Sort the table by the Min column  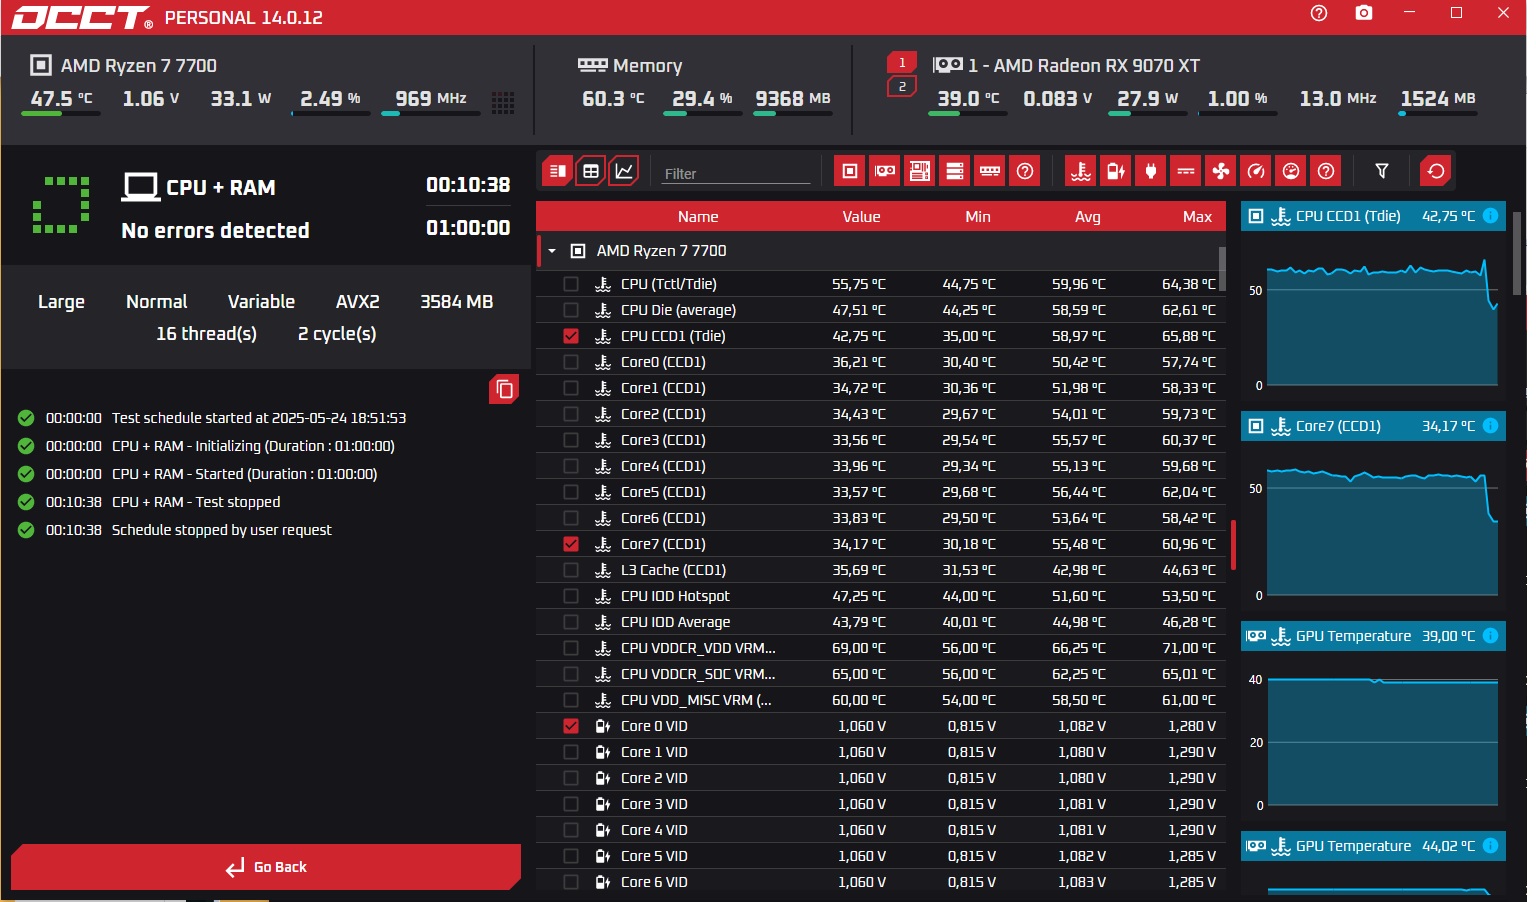pyautogui.click(x=978, y=216)
